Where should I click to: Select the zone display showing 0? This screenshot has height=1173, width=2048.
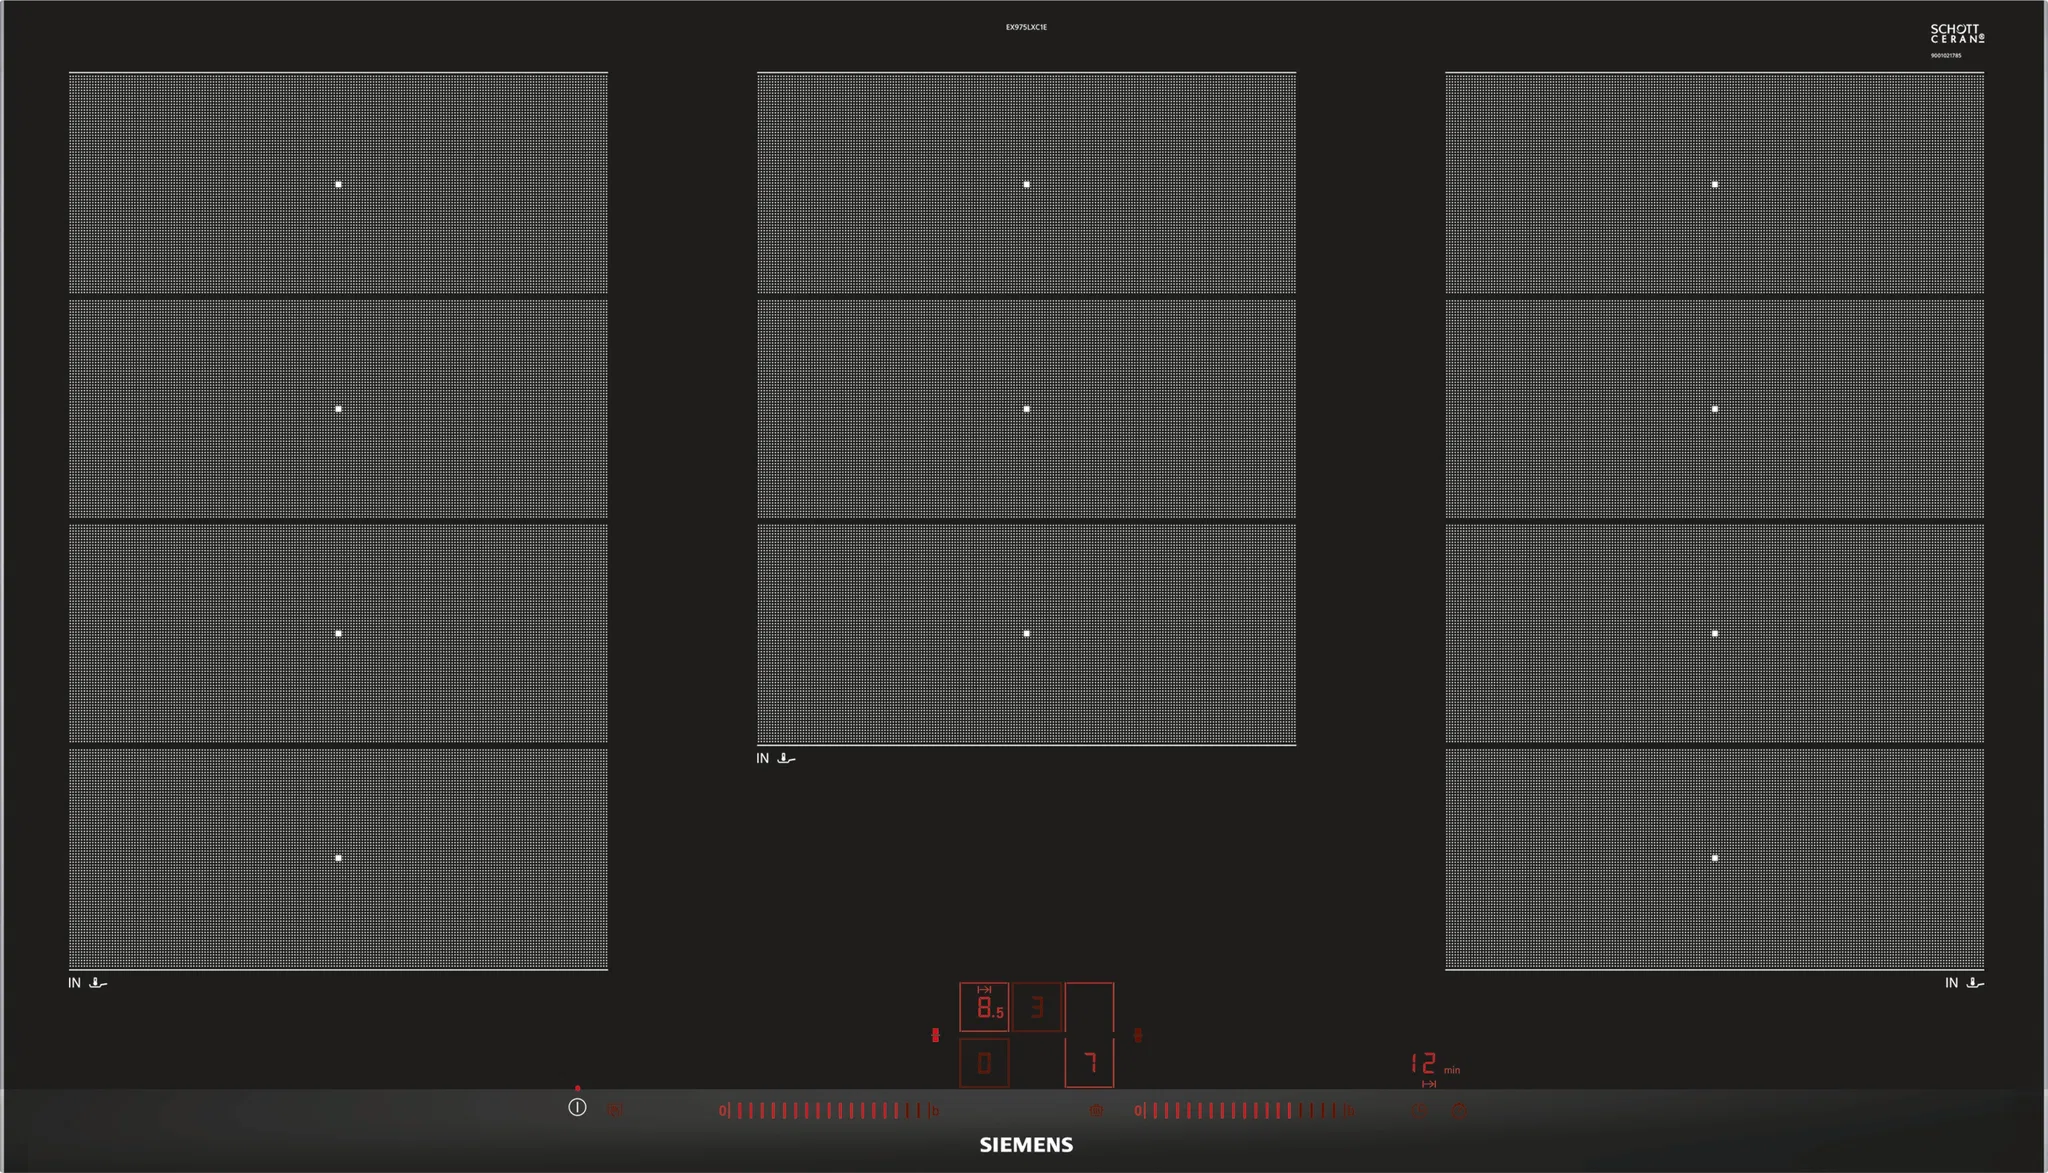(x=984, y=1063)
